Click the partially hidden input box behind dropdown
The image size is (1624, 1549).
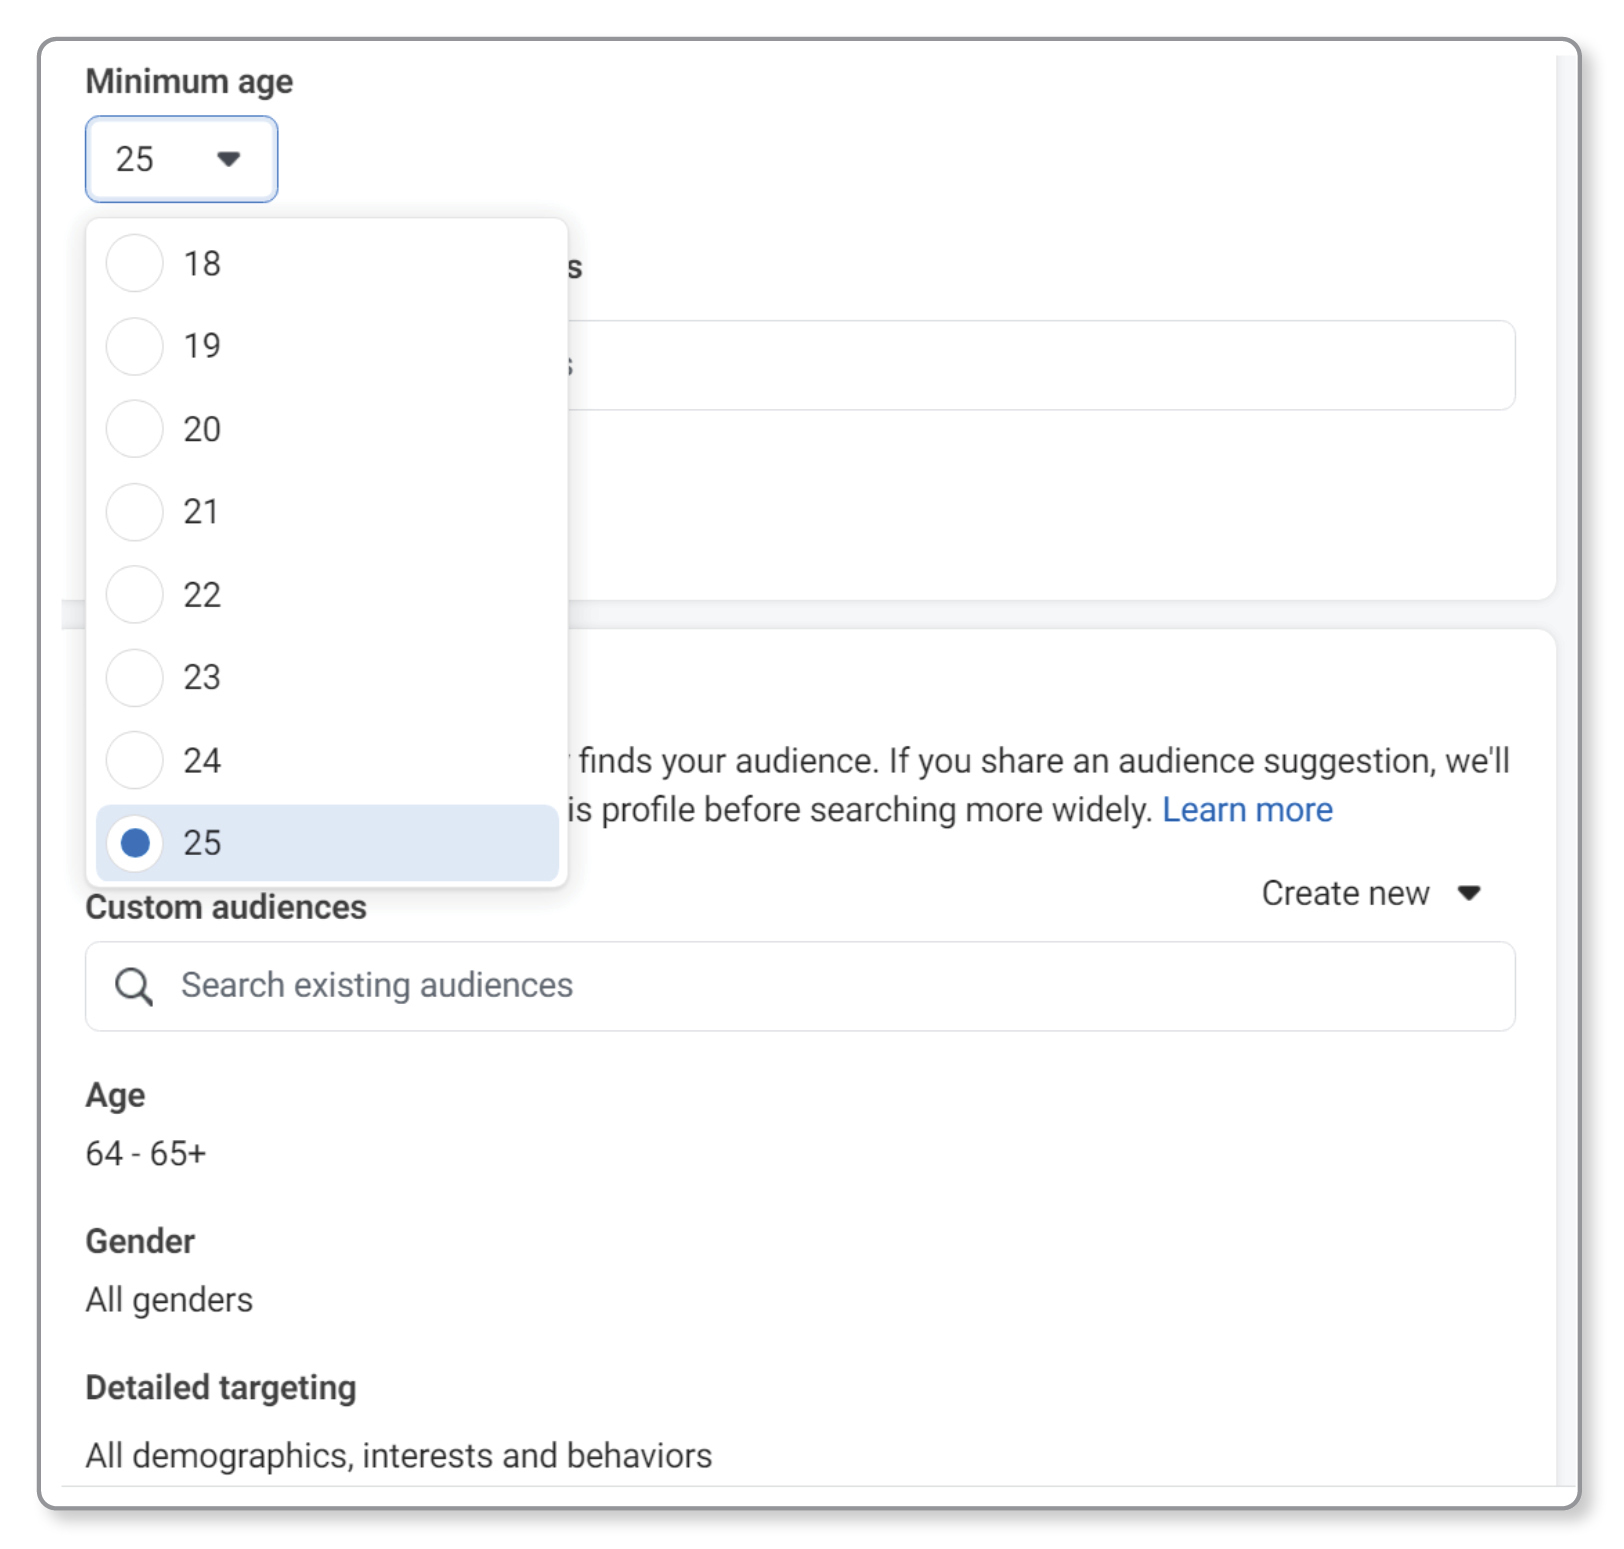pyautogui.click(x=1041, y=365)
